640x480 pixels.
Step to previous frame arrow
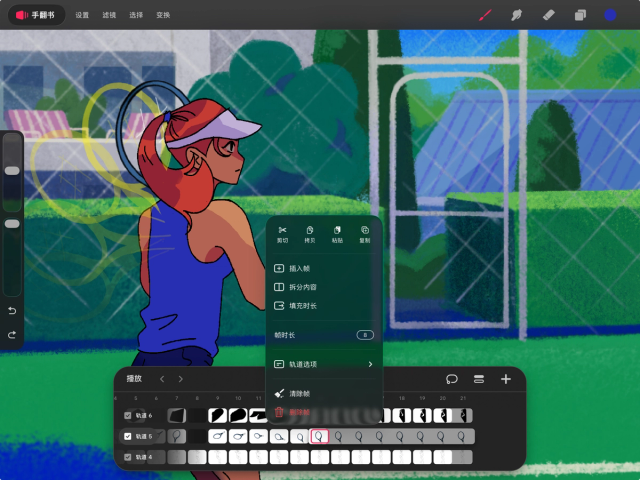[x=162, y=379]
